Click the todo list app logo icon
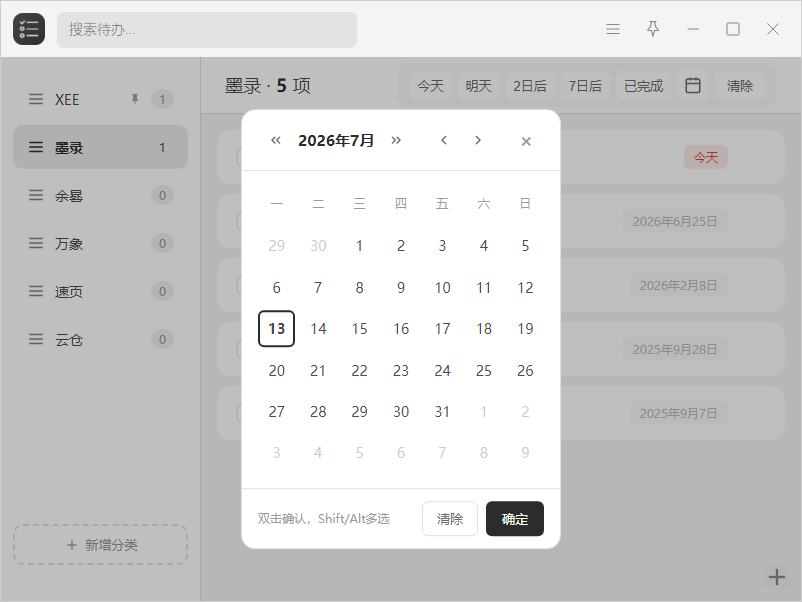This screenshot has height=602, width=802. coord(29,29)
